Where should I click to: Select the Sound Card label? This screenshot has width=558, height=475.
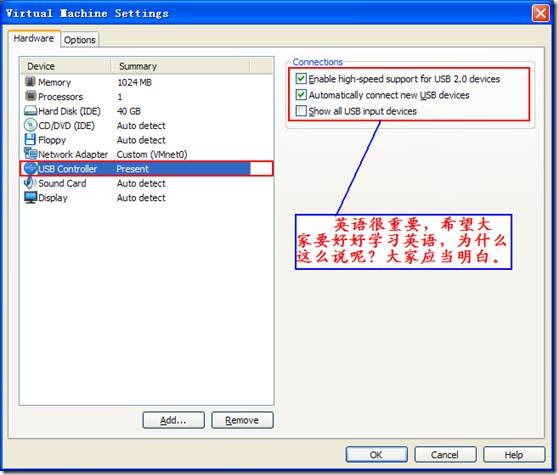(62, 183)
